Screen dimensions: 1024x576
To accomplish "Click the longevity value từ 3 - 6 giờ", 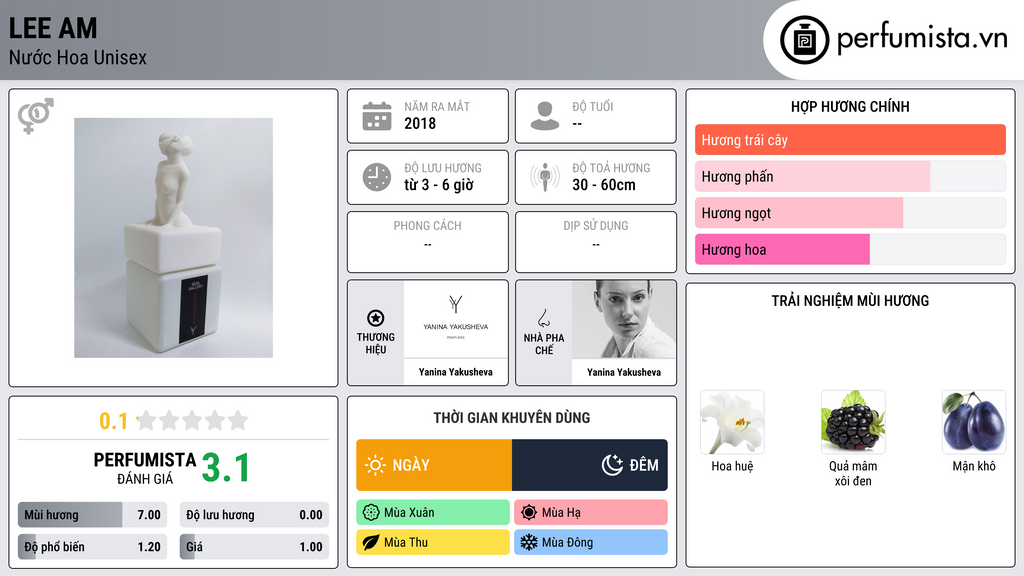I will click(438, 185).
